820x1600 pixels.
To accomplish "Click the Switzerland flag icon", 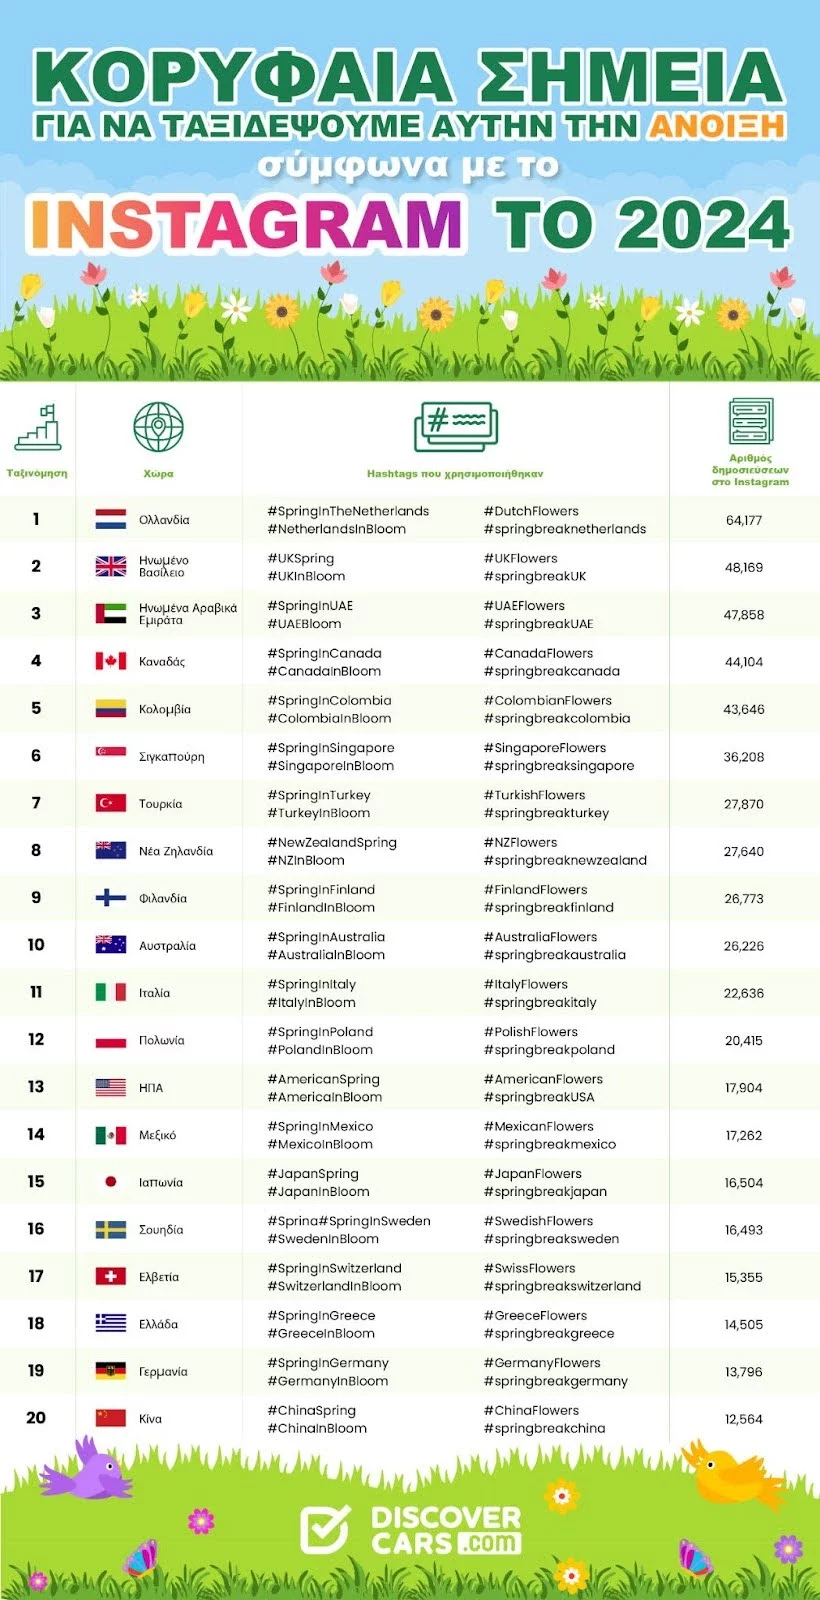I will click(110, 1277).
